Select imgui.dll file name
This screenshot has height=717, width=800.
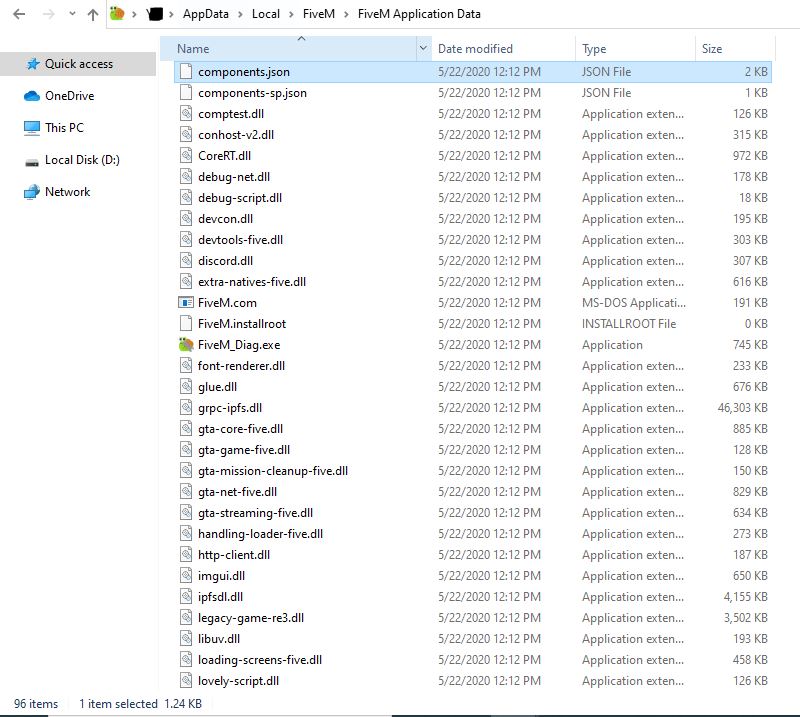click(221, 576)
